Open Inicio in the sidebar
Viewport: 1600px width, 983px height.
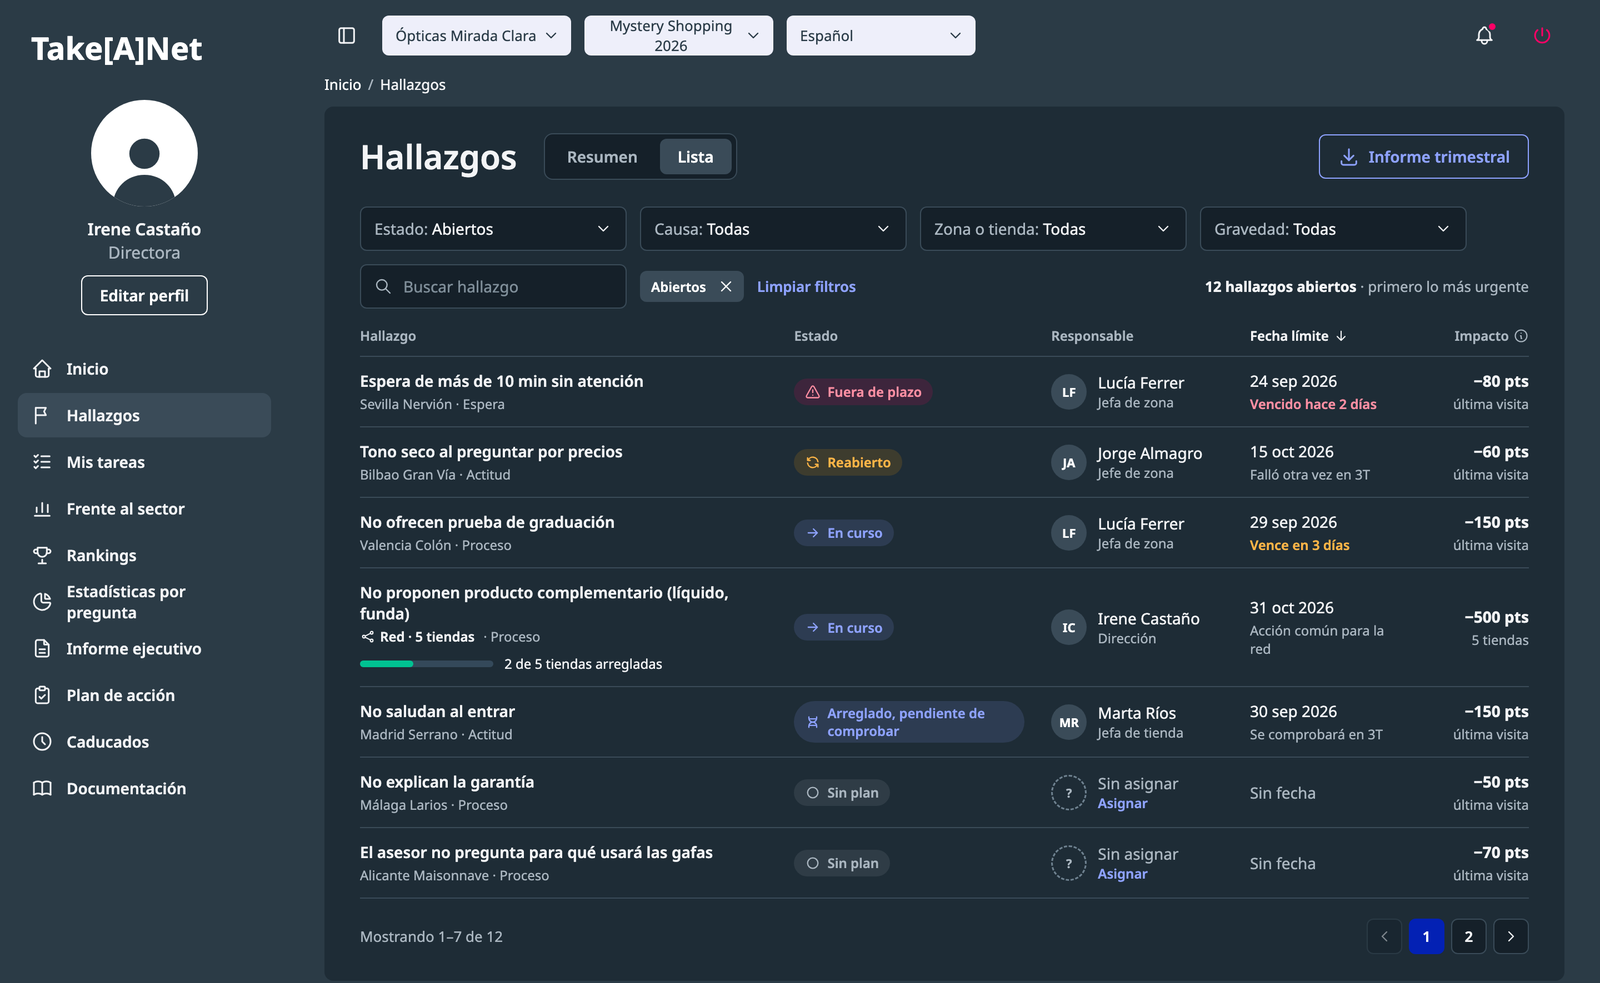pos(144,369)
